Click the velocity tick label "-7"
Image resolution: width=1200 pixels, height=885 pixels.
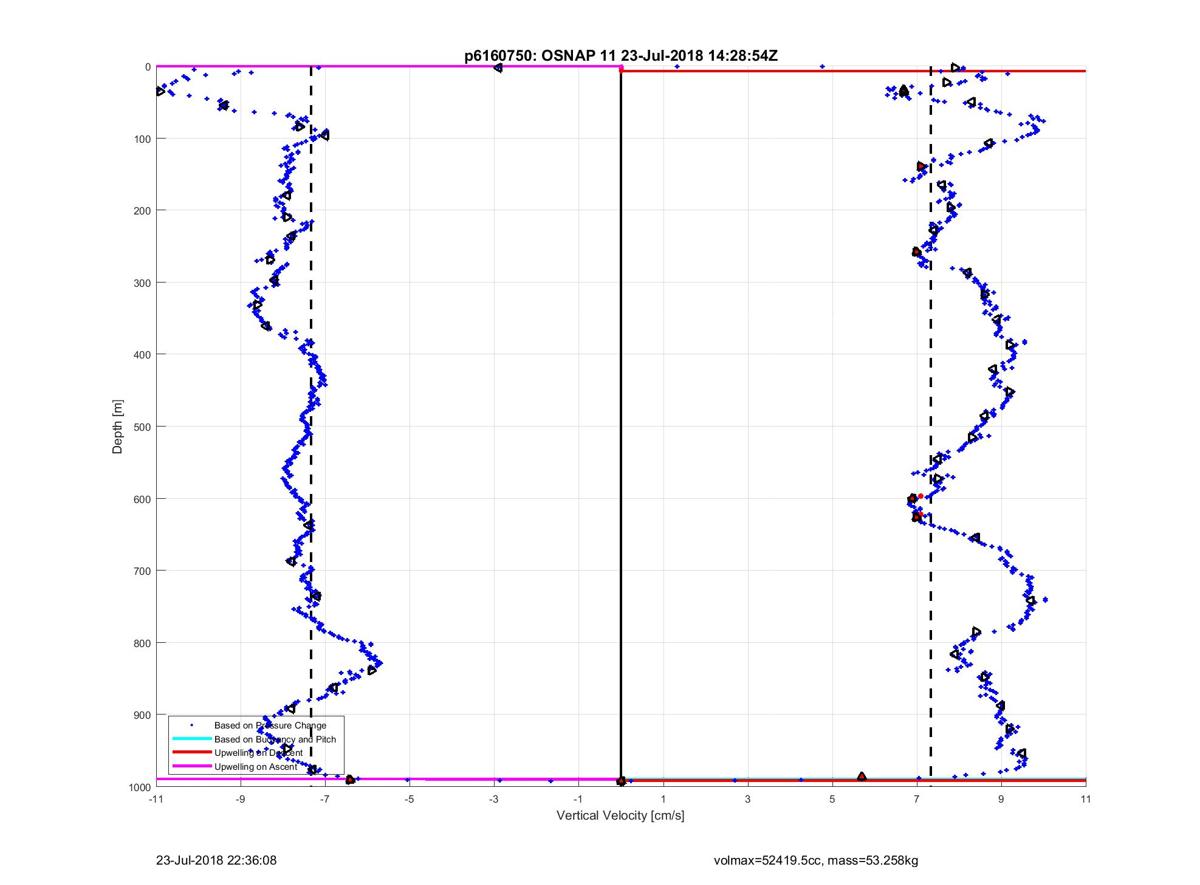pyautogui.click(x=325, y=799)
